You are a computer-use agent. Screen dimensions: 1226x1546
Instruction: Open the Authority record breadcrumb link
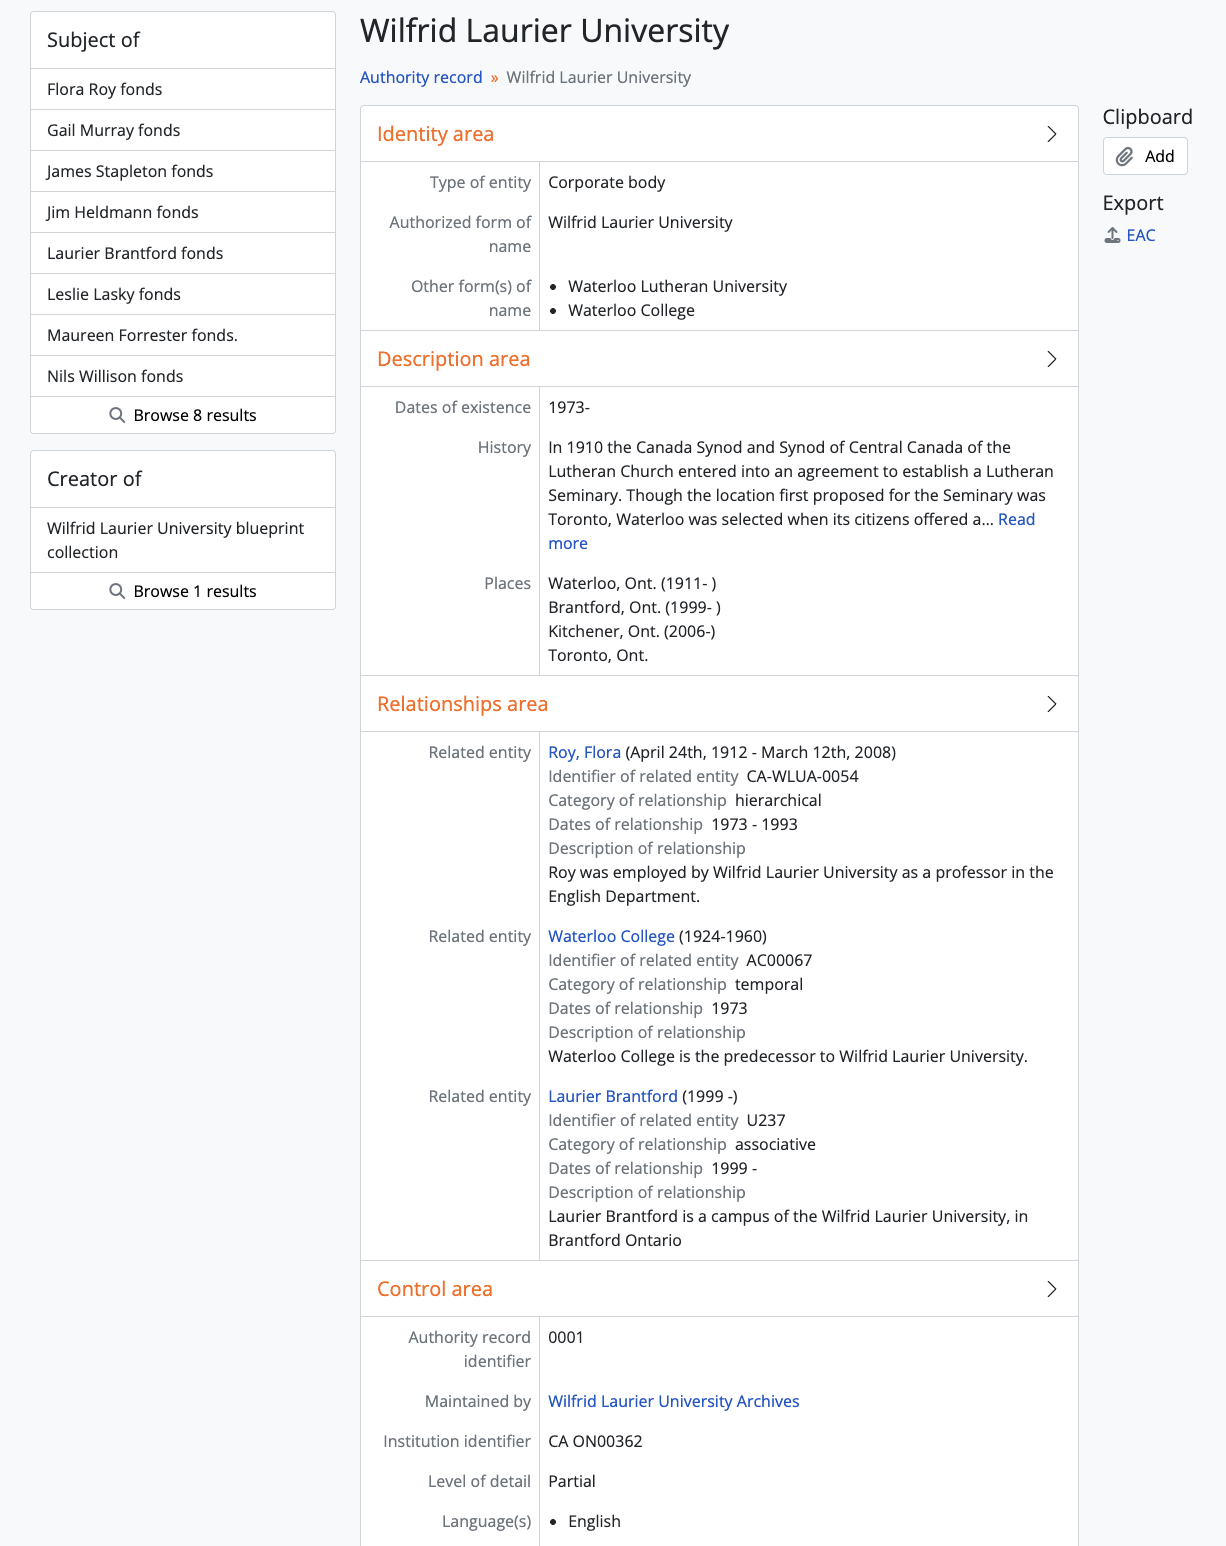421,77
